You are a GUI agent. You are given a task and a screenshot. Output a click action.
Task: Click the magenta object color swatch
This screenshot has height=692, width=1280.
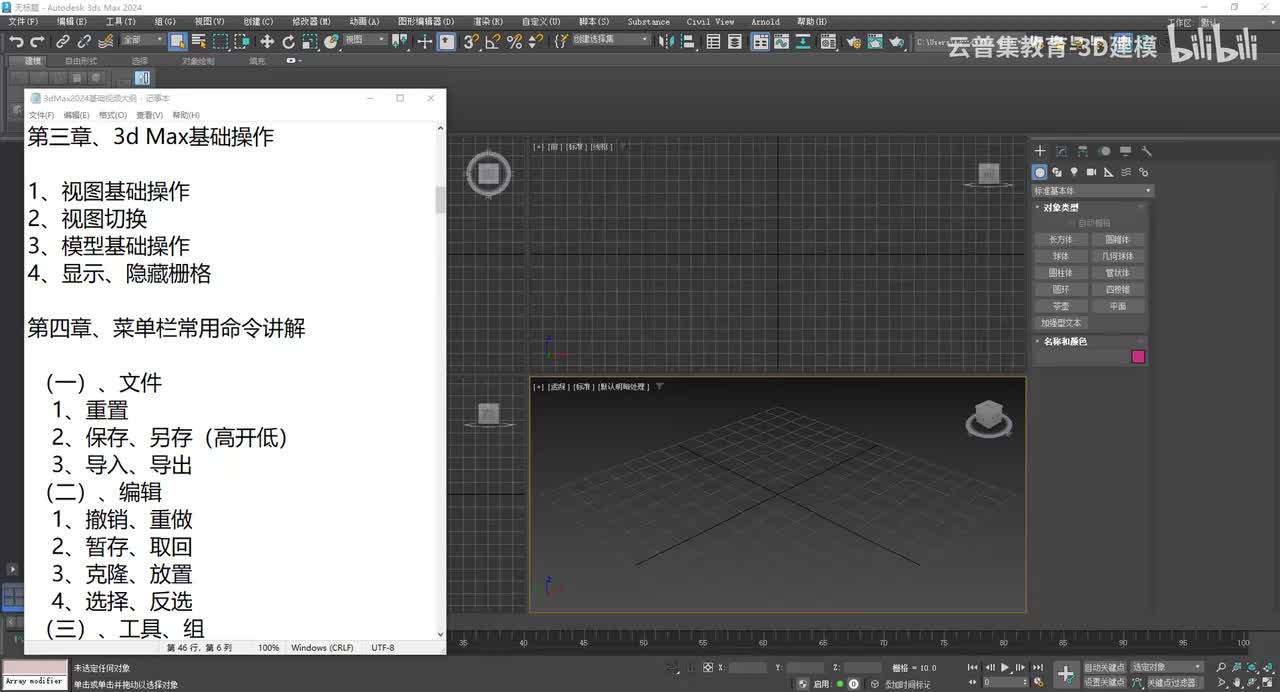tap(1138, 357)
